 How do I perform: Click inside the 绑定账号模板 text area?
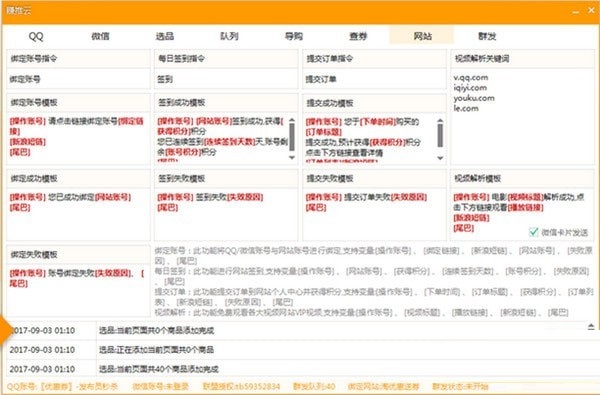78,139
